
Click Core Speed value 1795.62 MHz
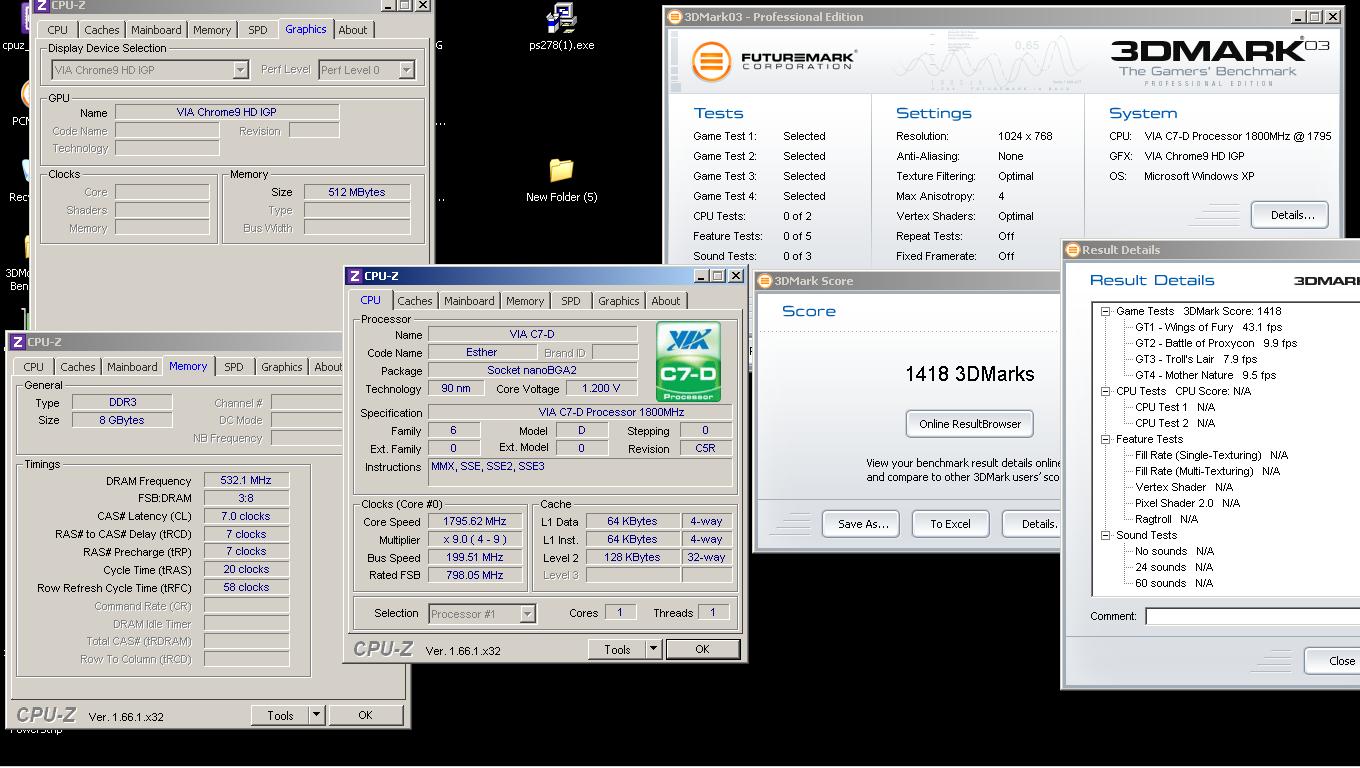[475, 521]
